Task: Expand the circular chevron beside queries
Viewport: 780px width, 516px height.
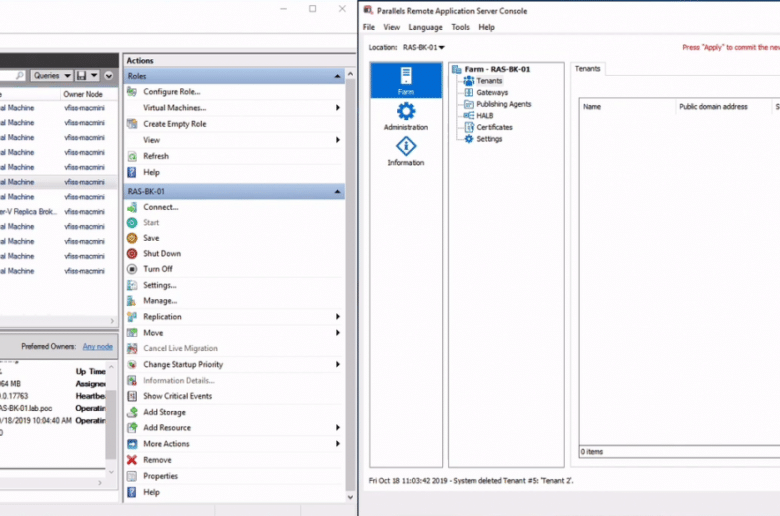Action: [x=108, y=76]
